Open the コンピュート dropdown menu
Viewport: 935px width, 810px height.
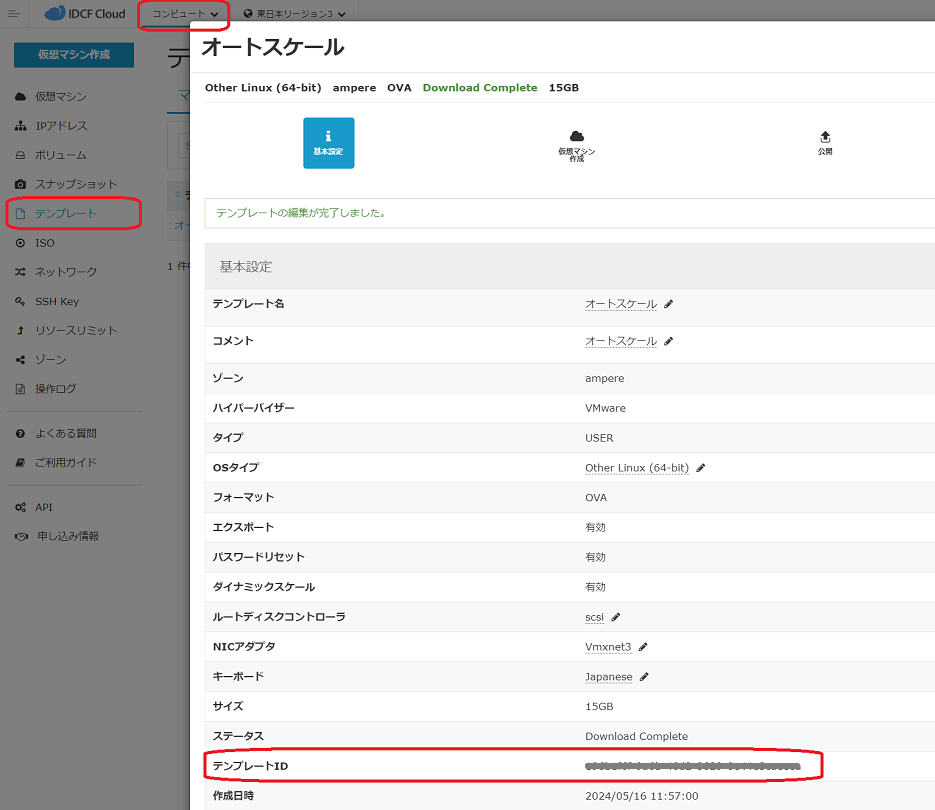pyautogui.click(x=185, y=14)
